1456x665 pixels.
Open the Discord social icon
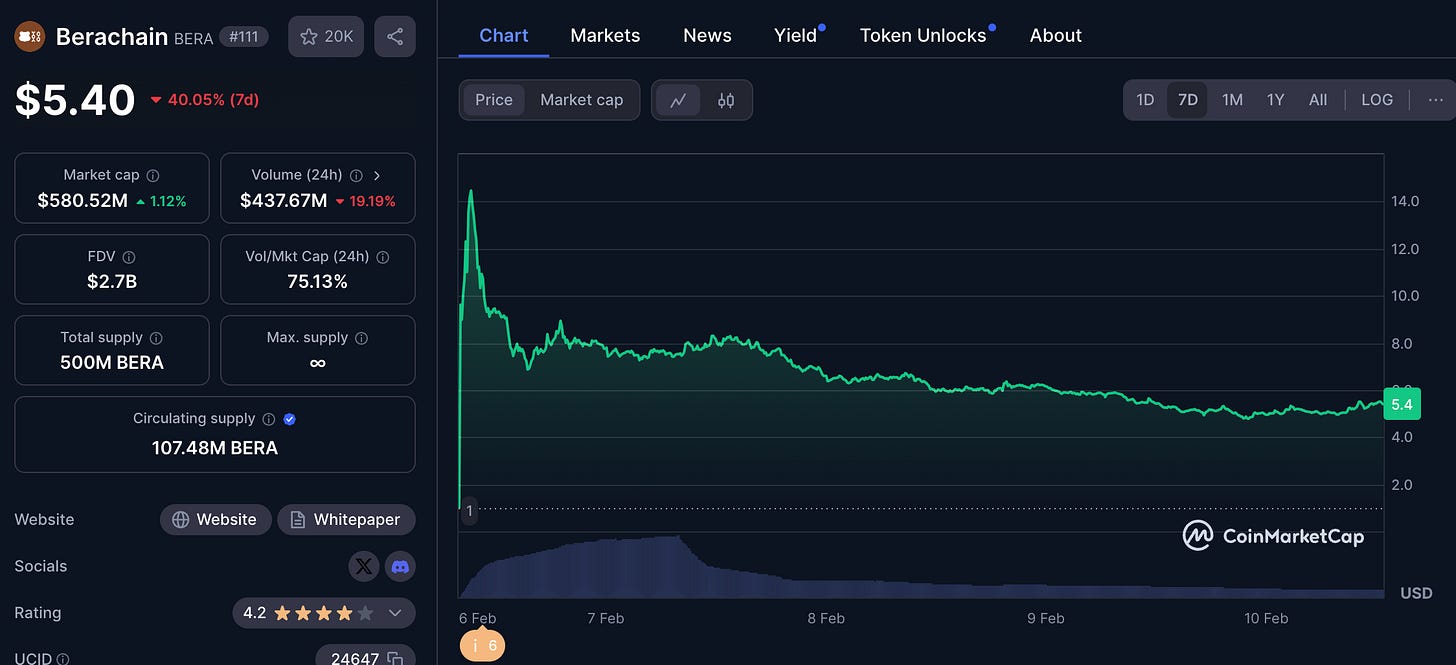400,567
